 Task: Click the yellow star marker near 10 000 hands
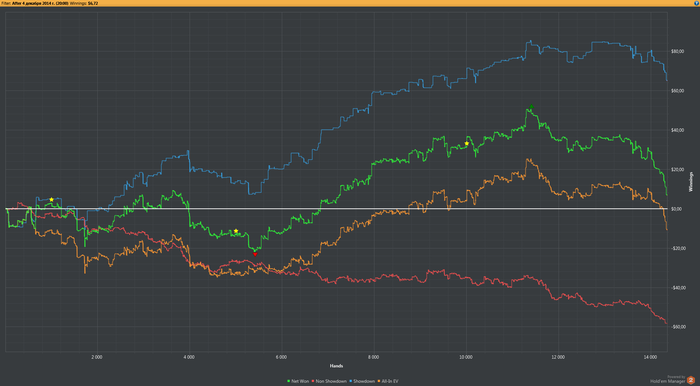coord(467,143)
